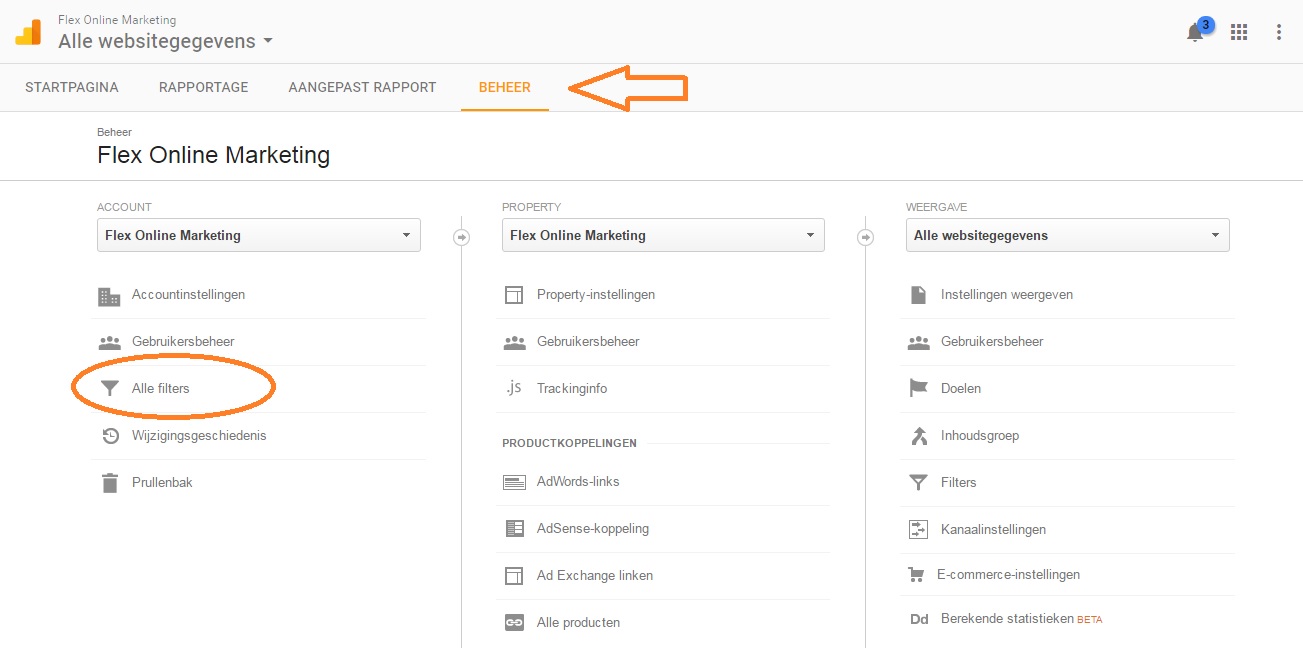Open E-commerce-instellingen link

click(1008, 575)
